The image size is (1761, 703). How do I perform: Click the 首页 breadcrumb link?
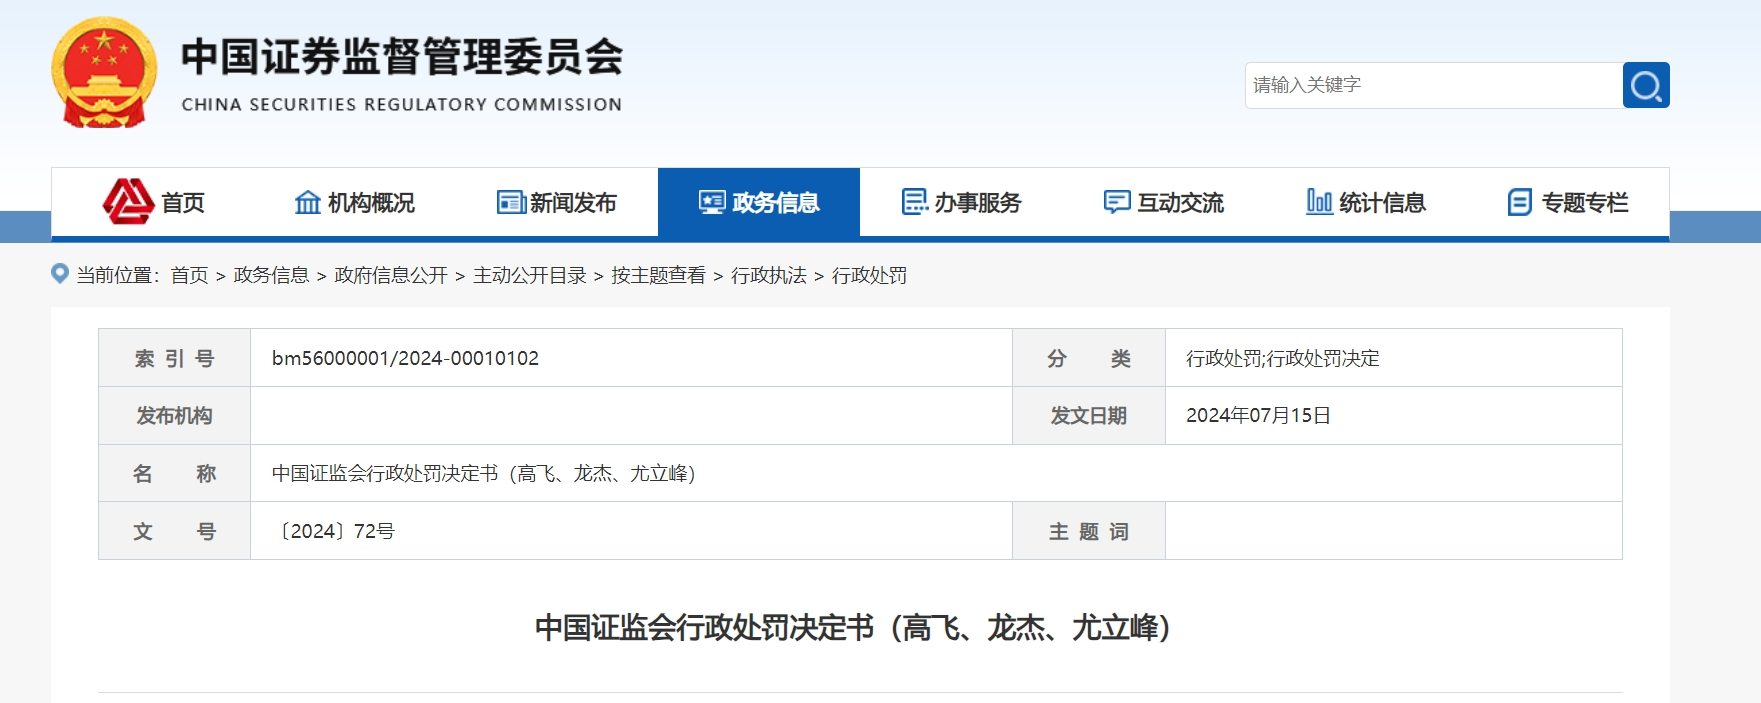[189, 275]
